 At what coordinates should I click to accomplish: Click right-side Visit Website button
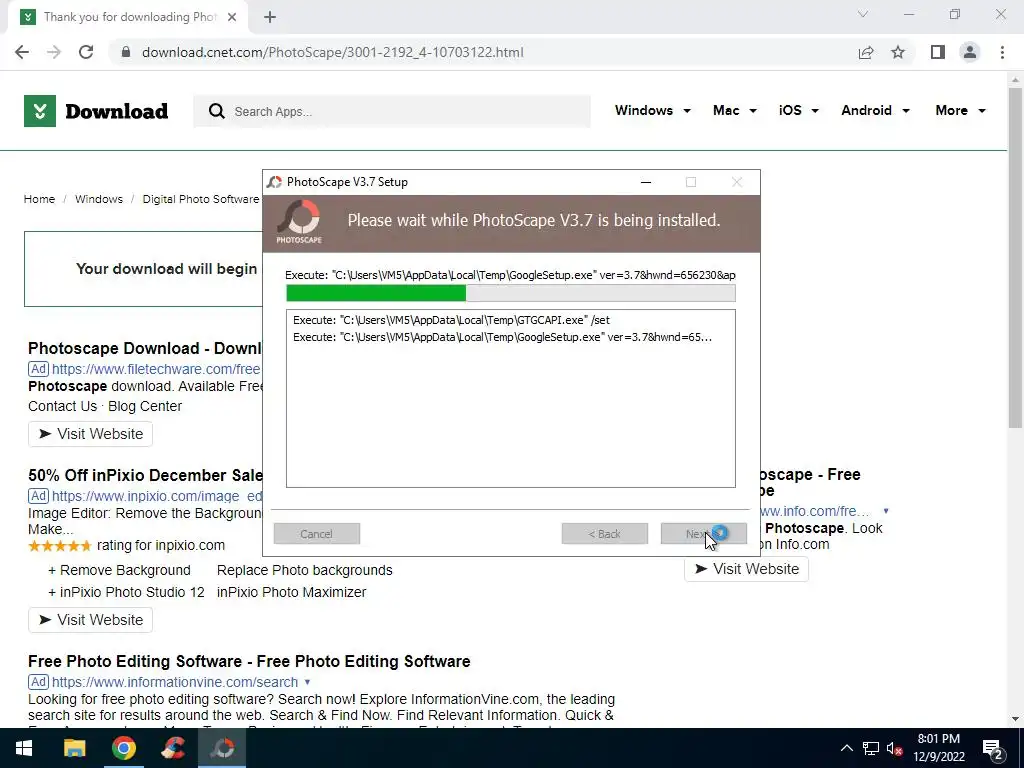tap(746, 569)
